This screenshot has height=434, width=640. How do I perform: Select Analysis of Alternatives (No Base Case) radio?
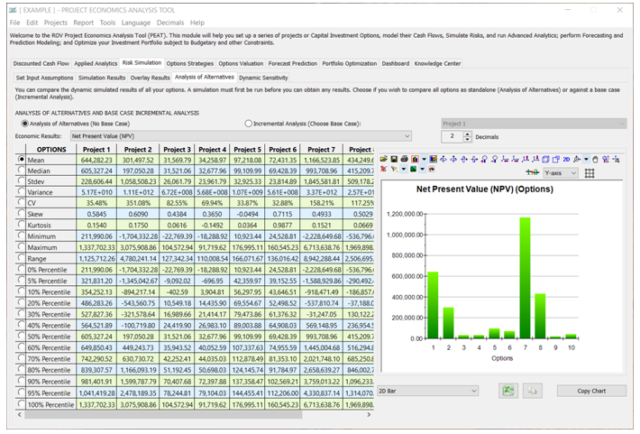25,123
